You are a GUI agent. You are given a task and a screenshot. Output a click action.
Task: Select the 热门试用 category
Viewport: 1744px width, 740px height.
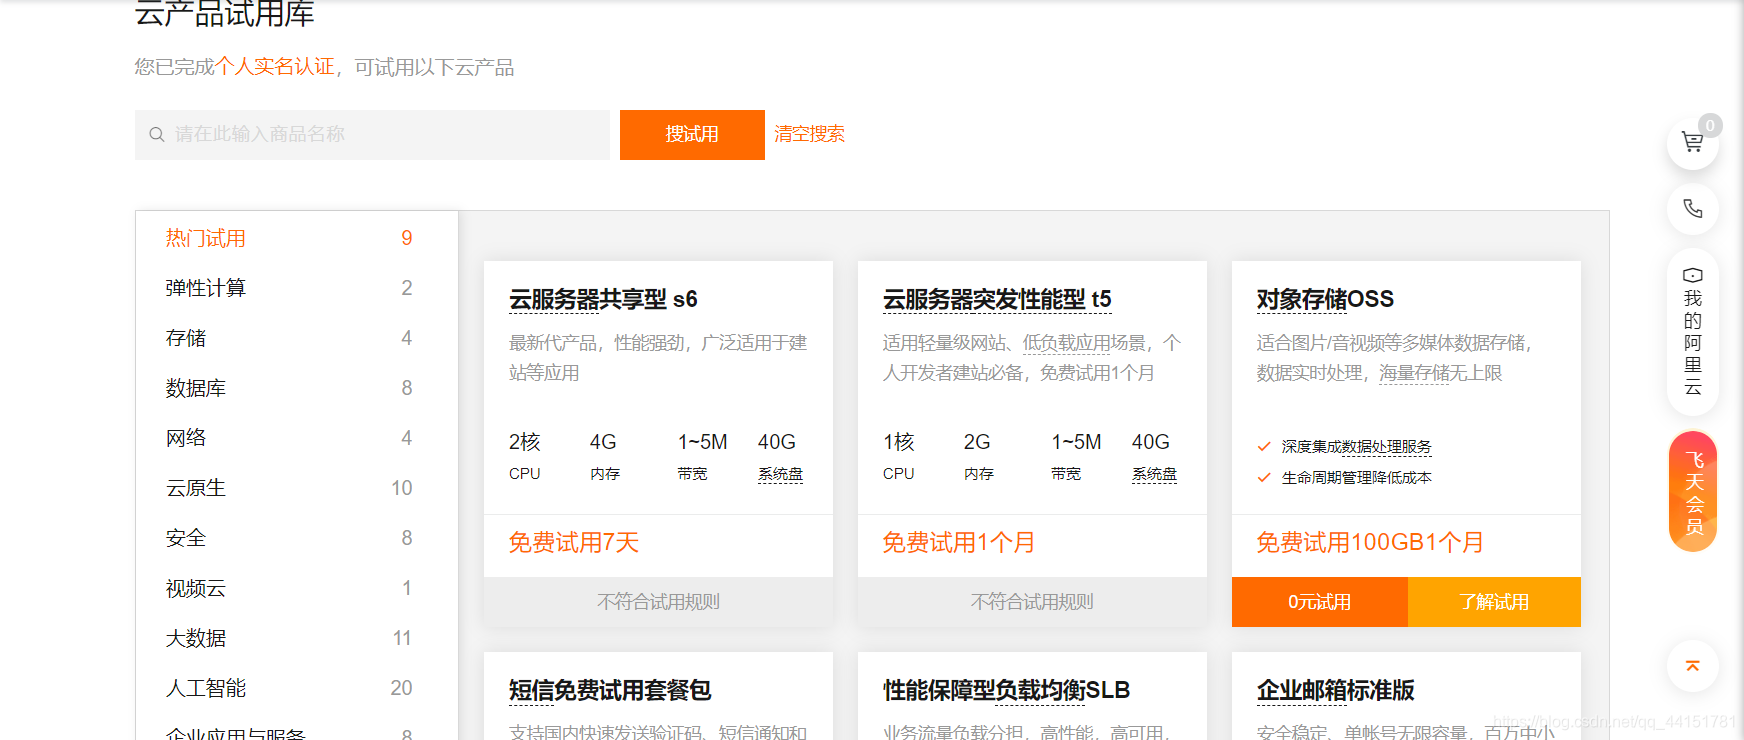click(297, 238)
